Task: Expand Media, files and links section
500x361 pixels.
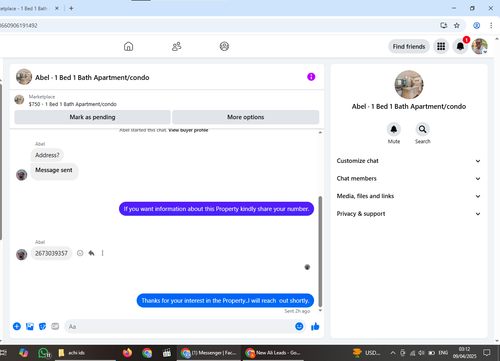Action: [x=409, y=196]
